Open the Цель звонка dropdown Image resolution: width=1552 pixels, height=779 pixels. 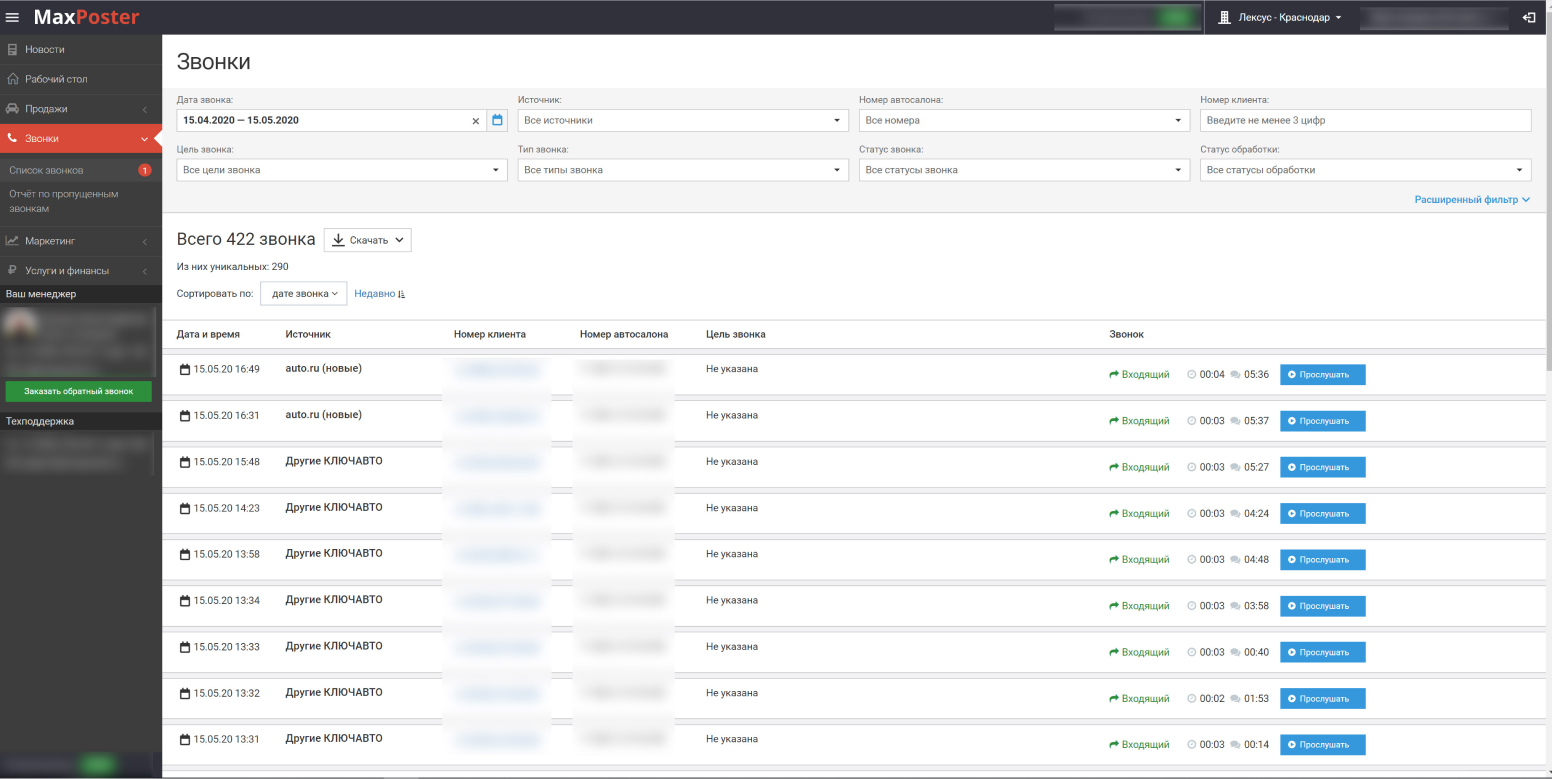342,170
